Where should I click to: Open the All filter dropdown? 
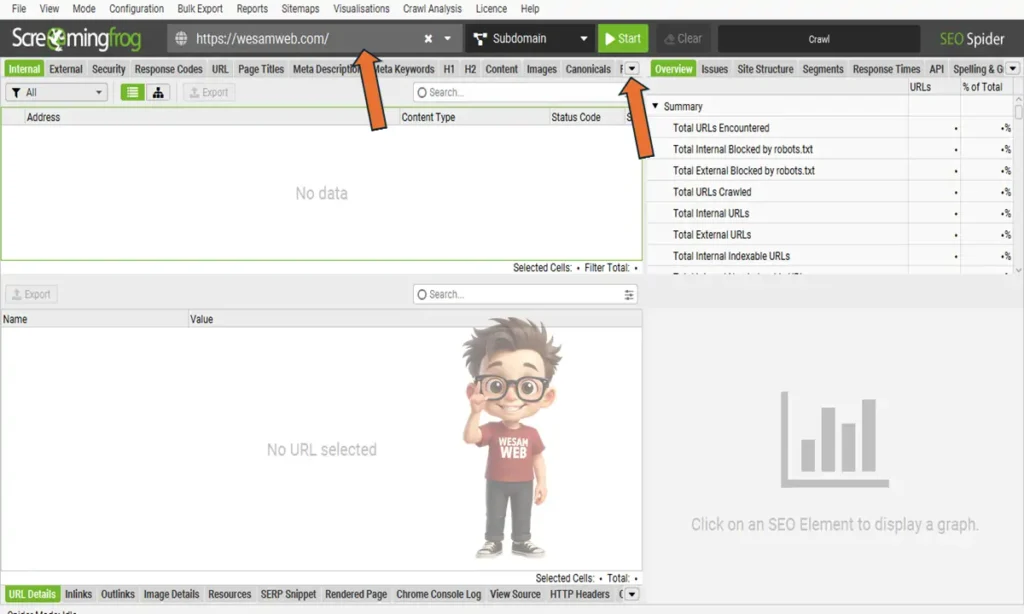pyautogui.click(x=56, y=92)
